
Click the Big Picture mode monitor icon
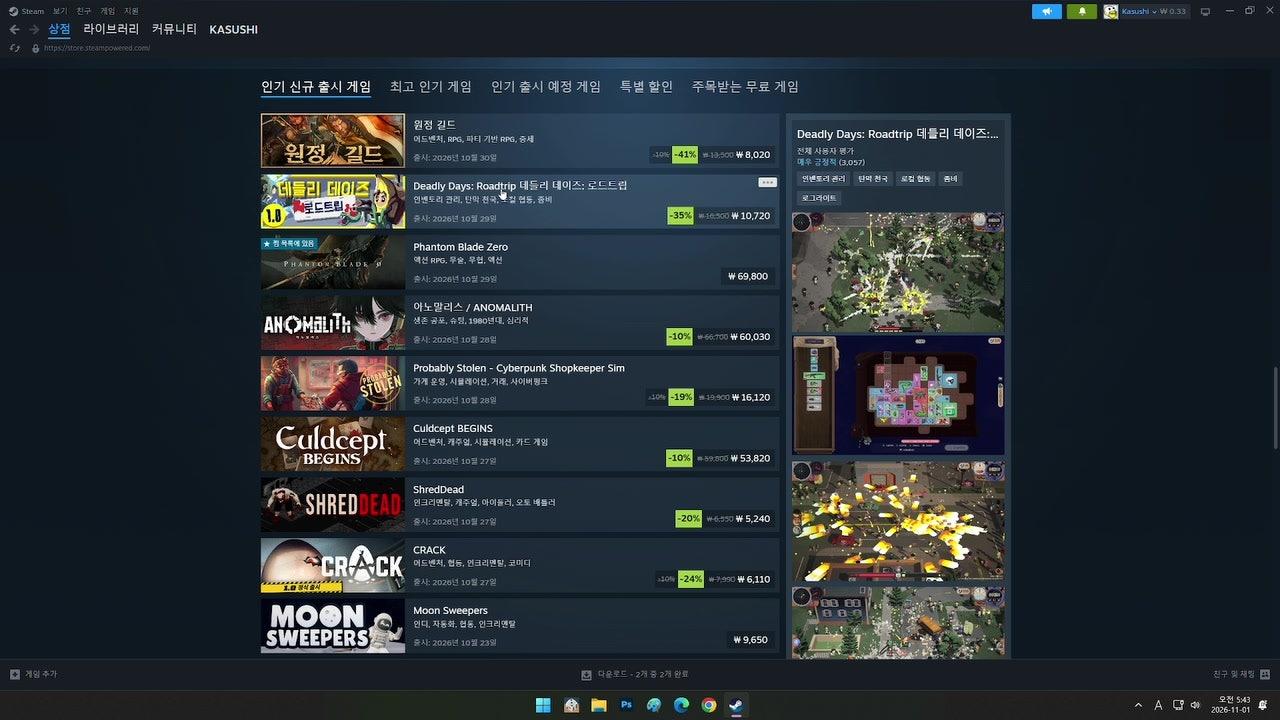click(1205, 11)
